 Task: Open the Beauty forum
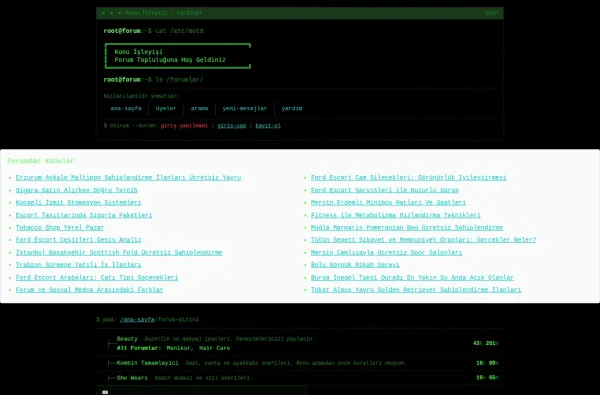127,339
